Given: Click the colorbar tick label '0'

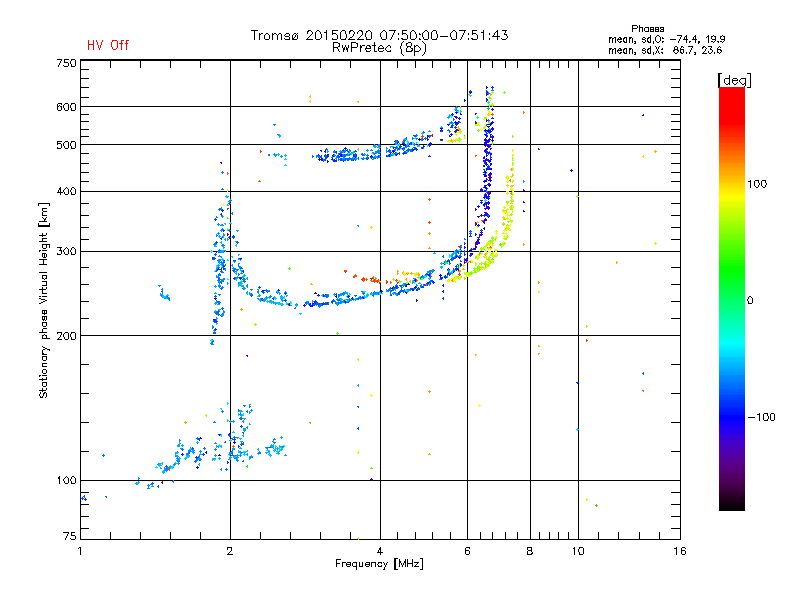Looking at the screenshot, I should [750, 301].
